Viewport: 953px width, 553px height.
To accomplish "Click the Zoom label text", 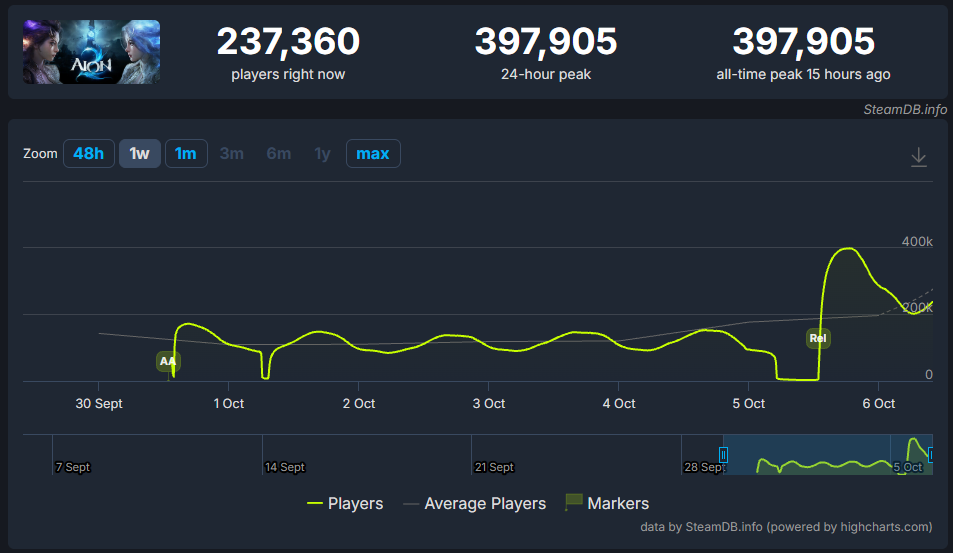I will pos(40,154).
